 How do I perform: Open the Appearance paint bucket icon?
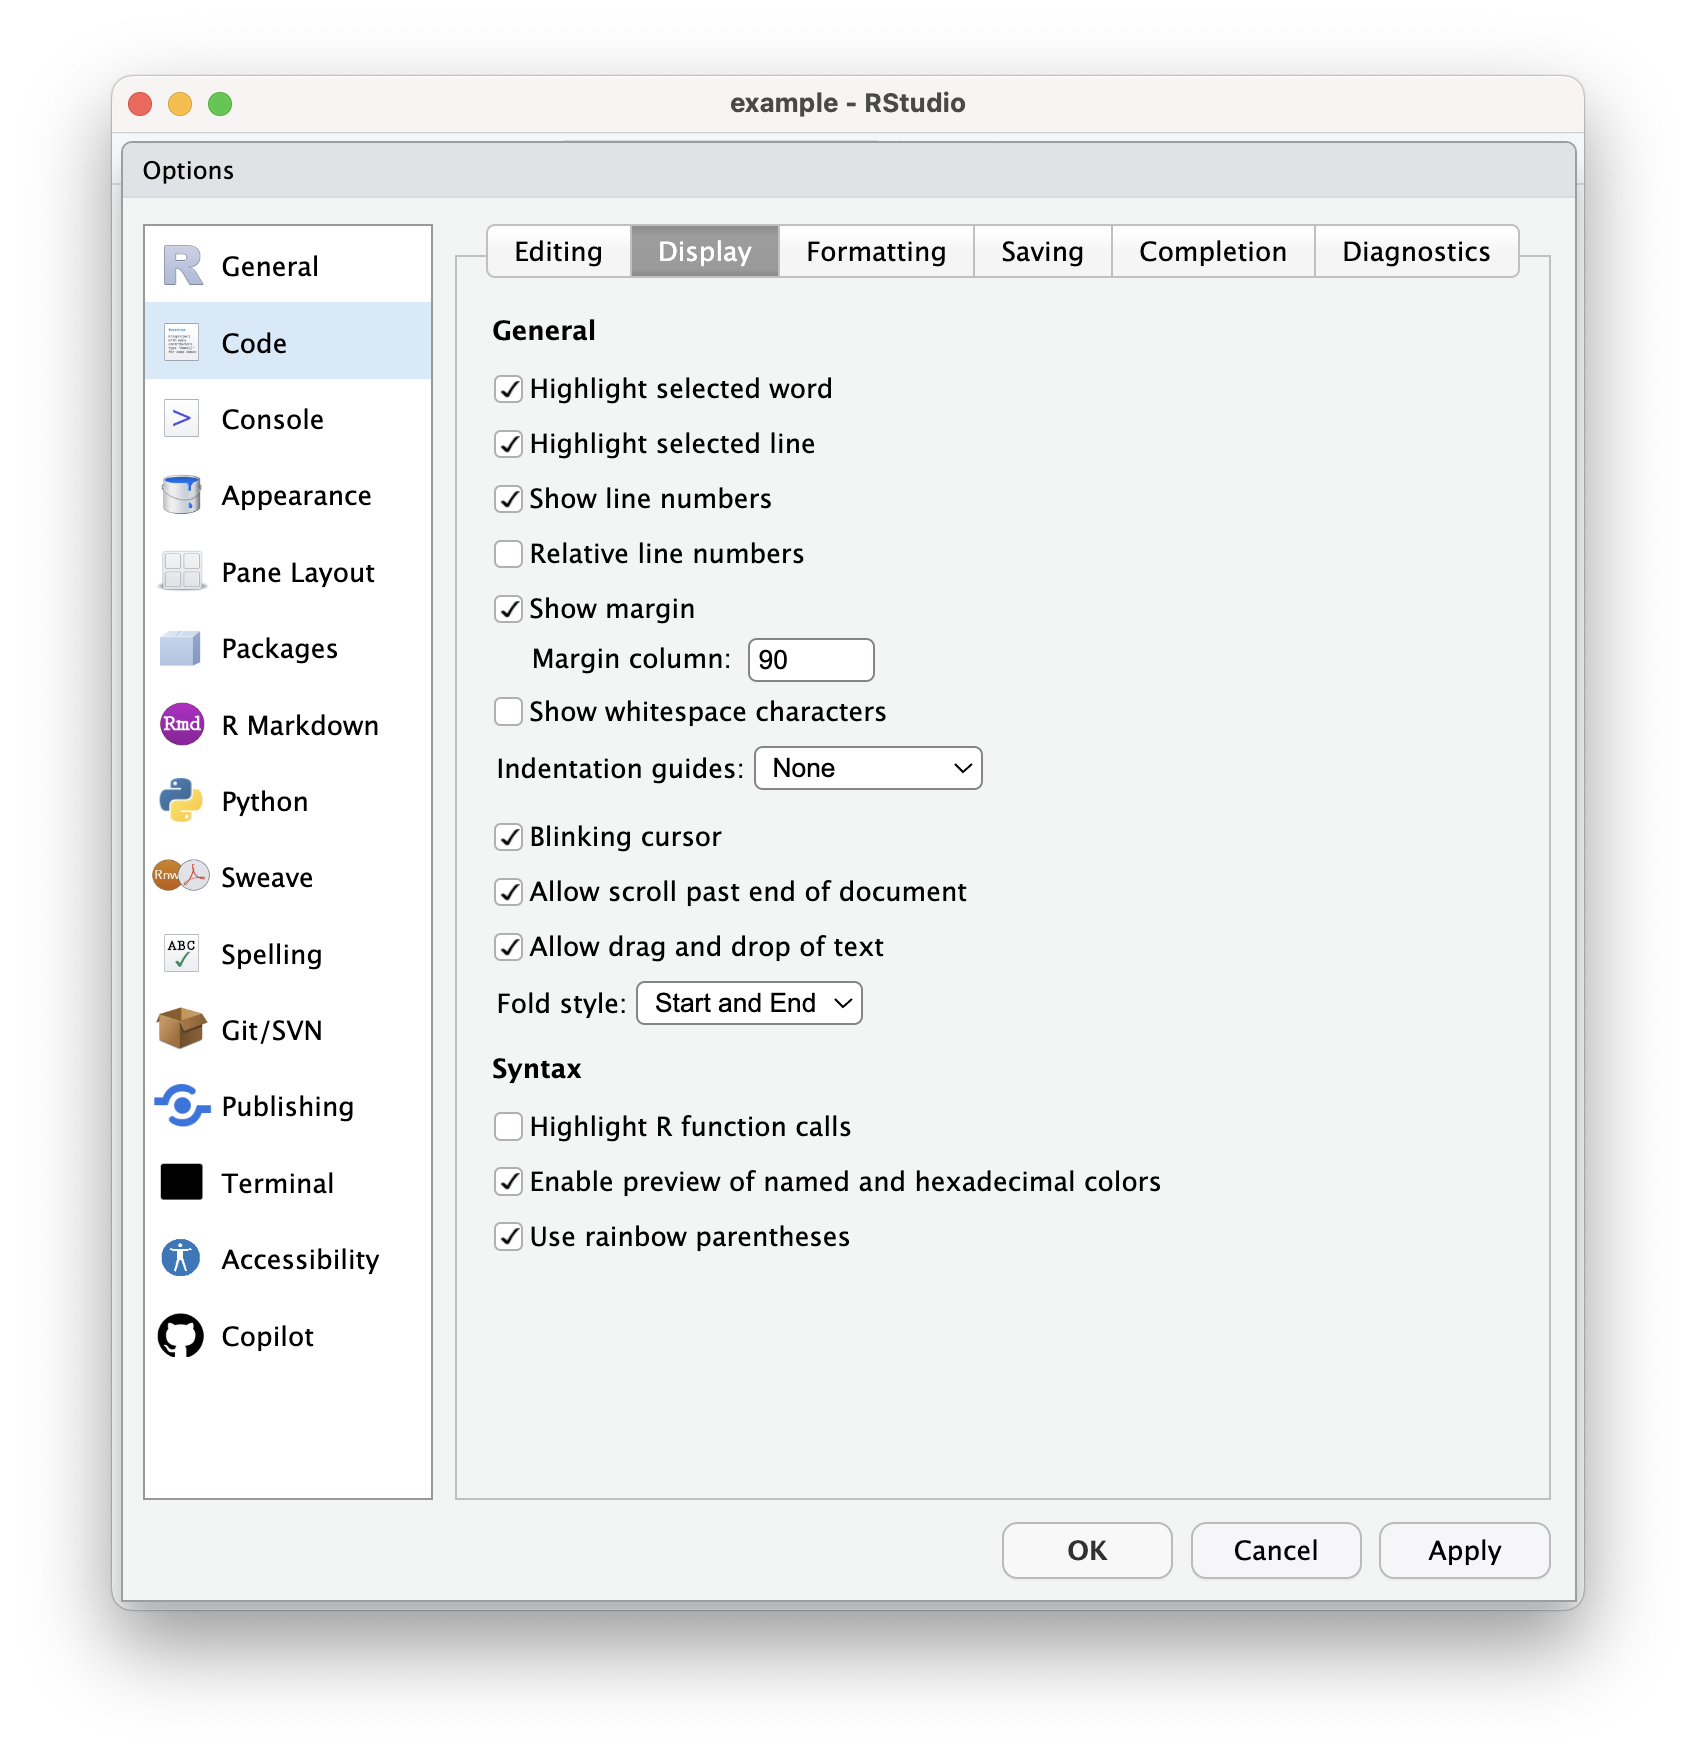[x=181, y=495]
